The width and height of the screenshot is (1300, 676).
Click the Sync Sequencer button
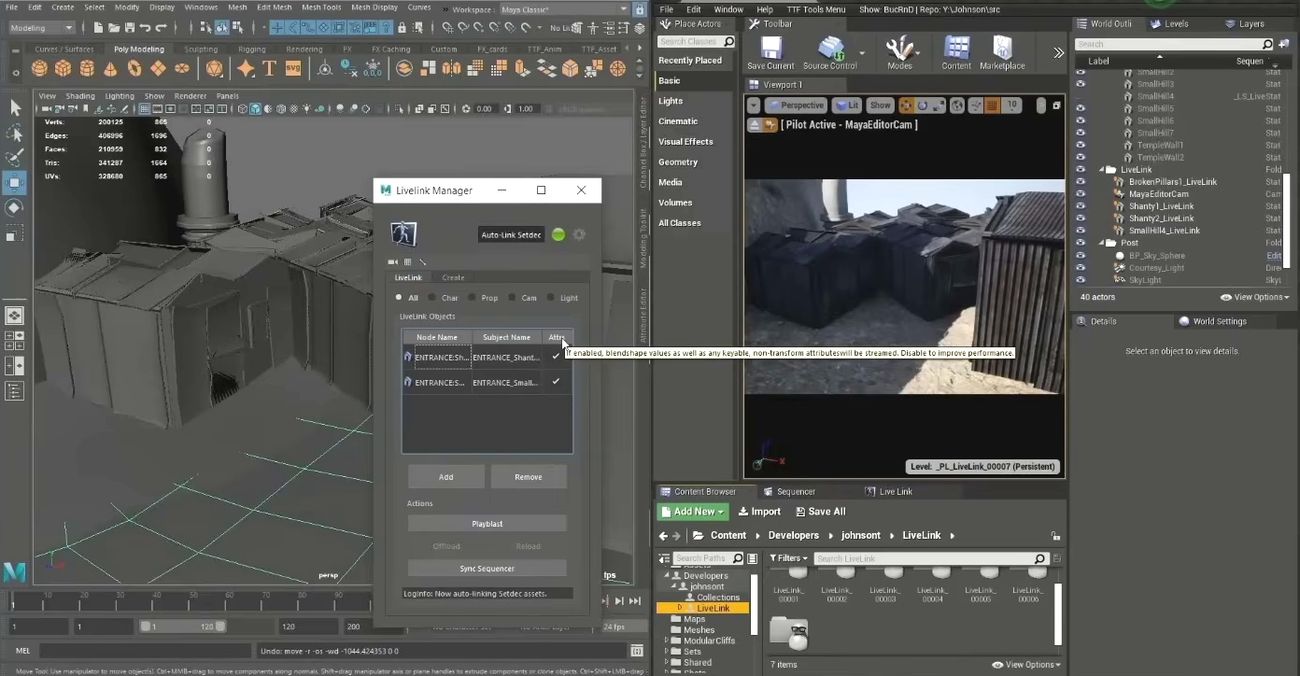click(487, 568)
